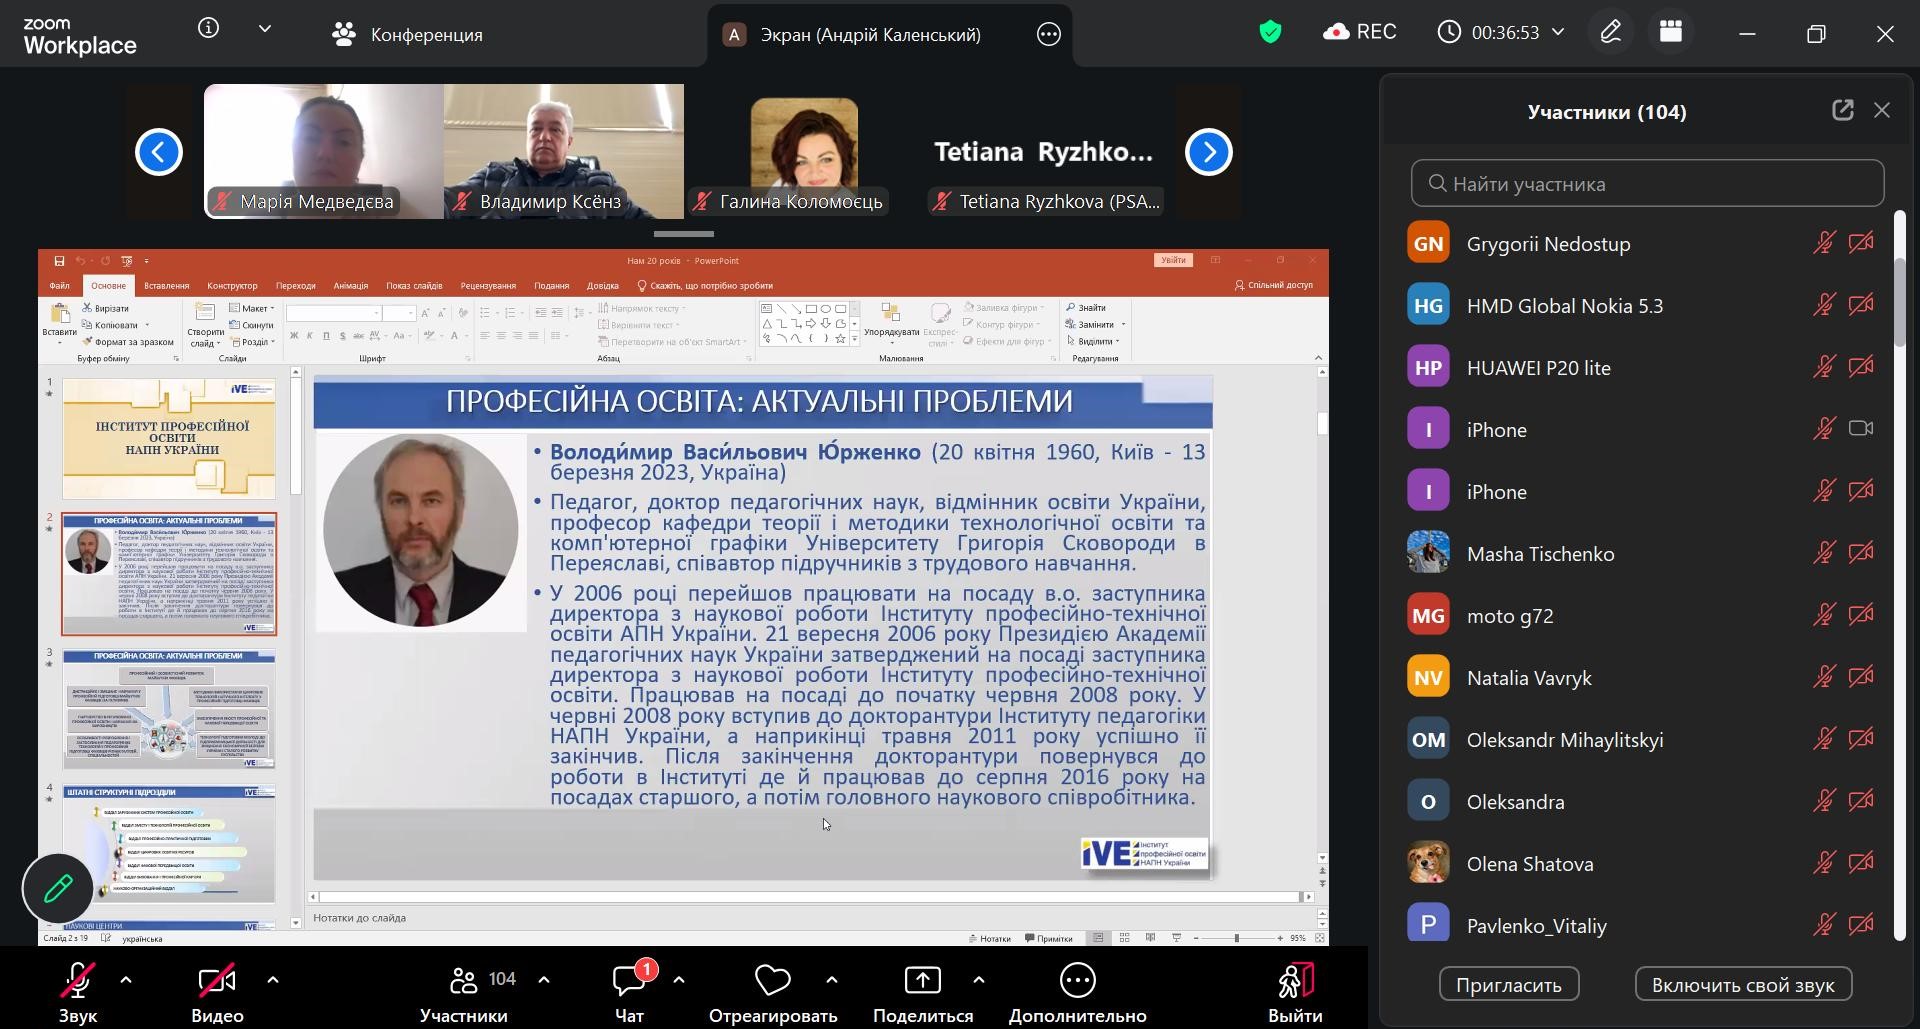Open the annotation pencil icon in the title bar
This screenshot has width=1920, height=1029.
[1610, 33]
